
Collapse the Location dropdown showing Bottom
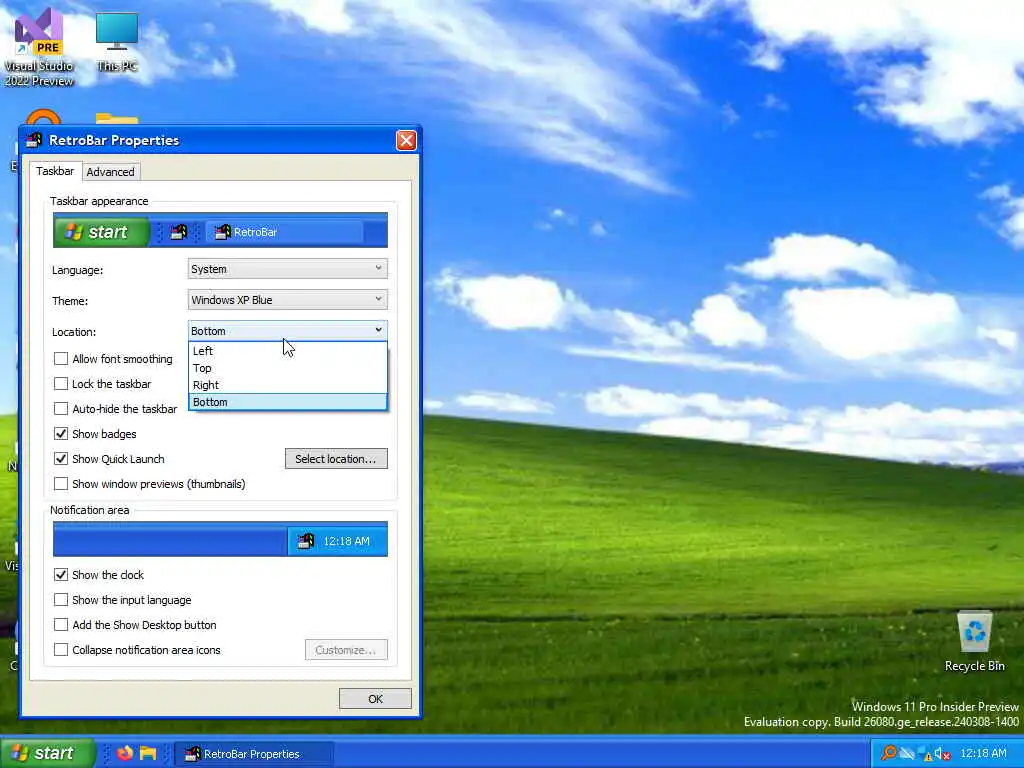287,330
